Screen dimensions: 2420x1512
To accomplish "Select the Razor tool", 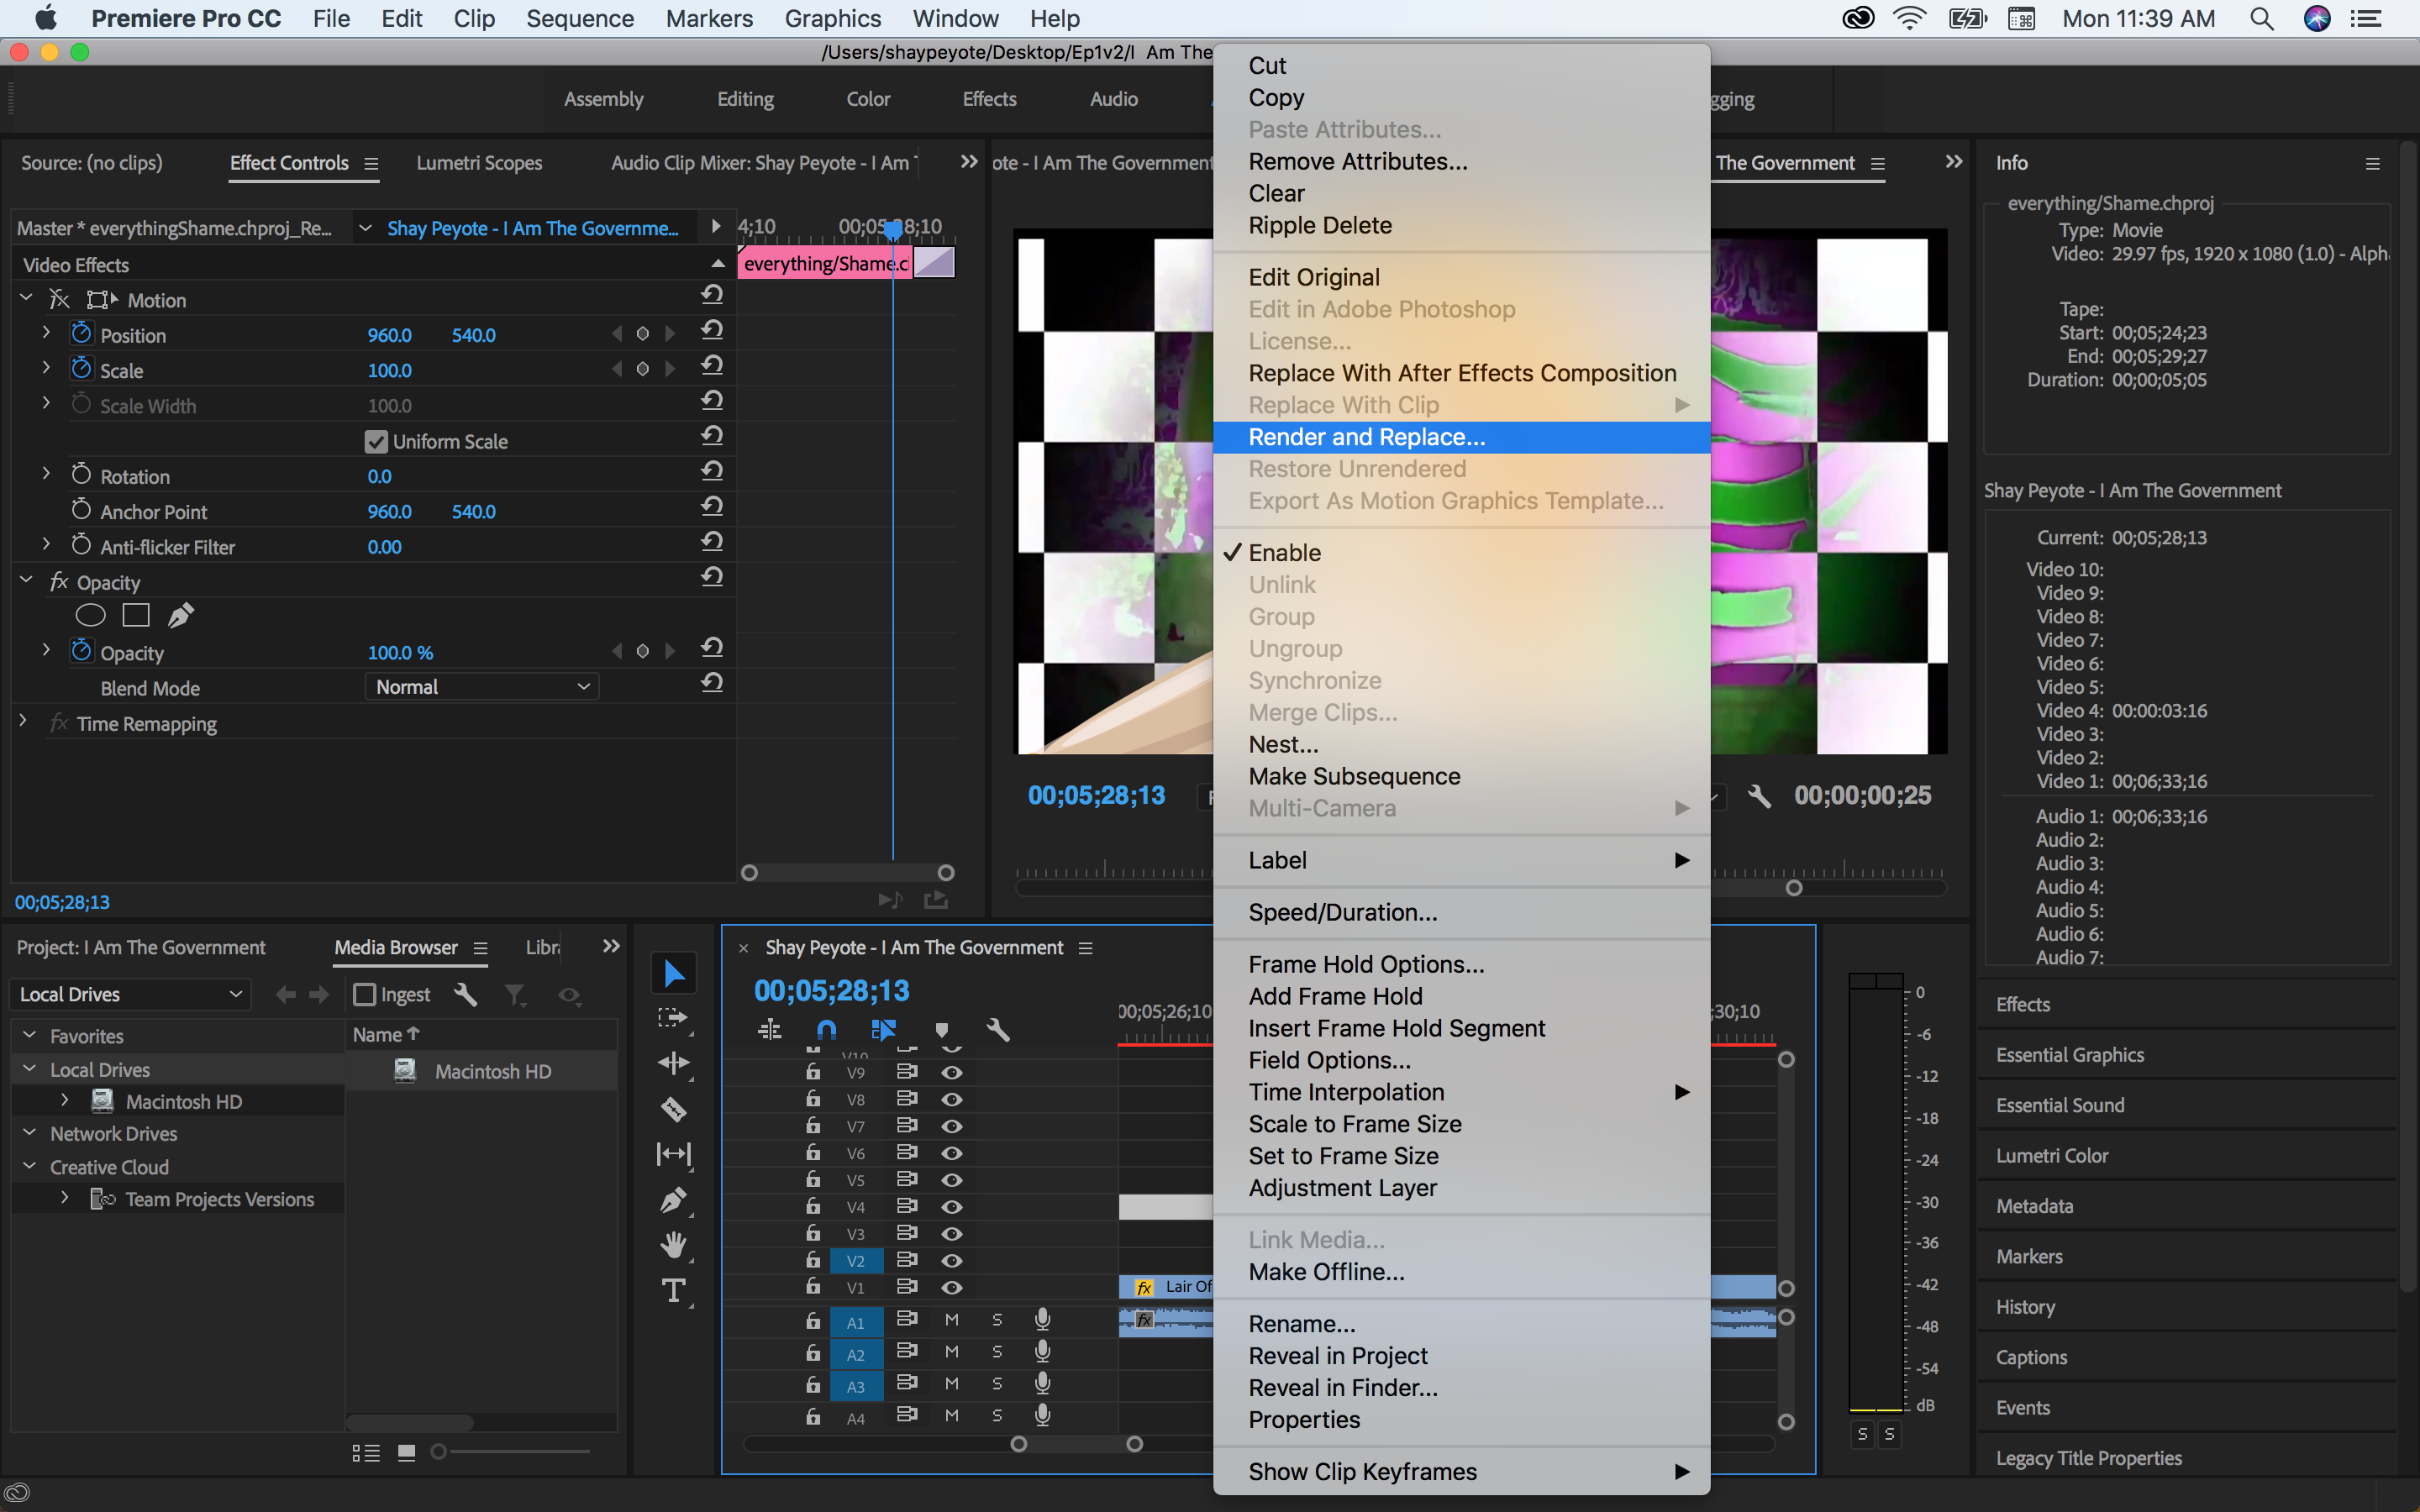I will pos(674,1108).
